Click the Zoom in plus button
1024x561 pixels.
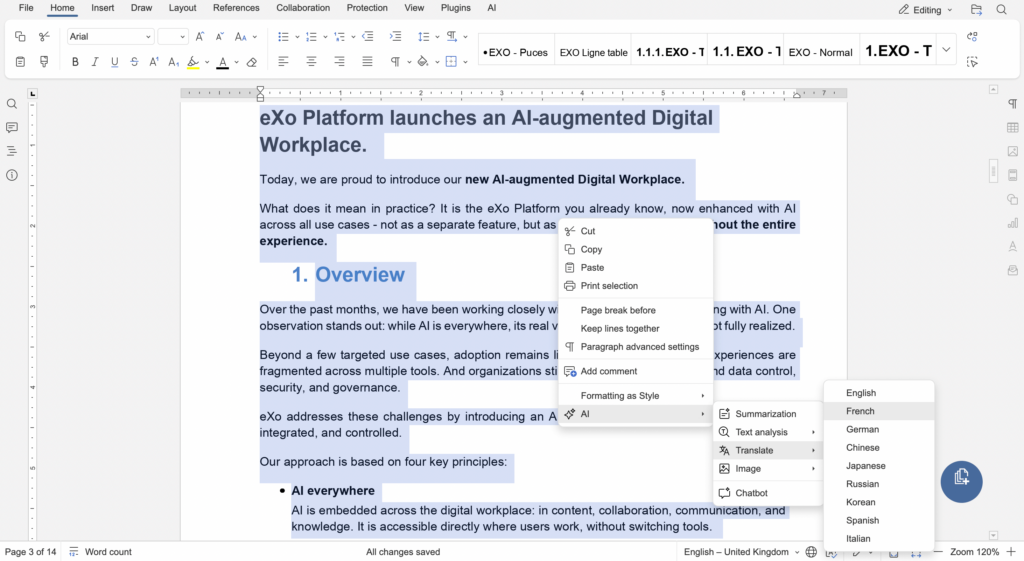click(x=1012, y=552)
